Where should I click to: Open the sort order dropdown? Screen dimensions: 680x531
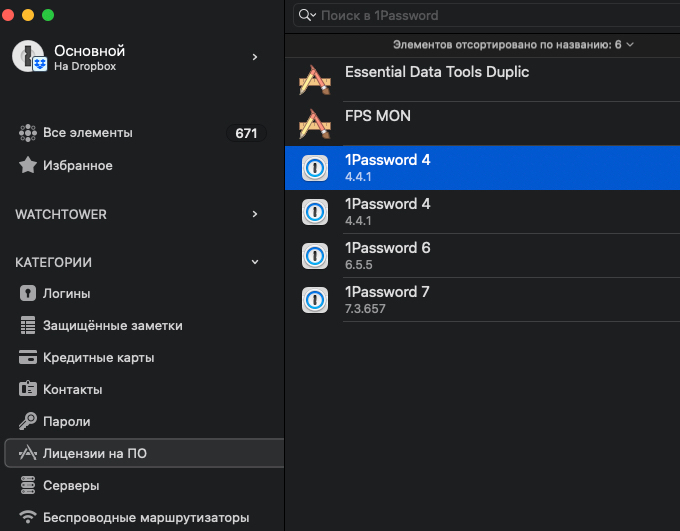coord(513,45)
